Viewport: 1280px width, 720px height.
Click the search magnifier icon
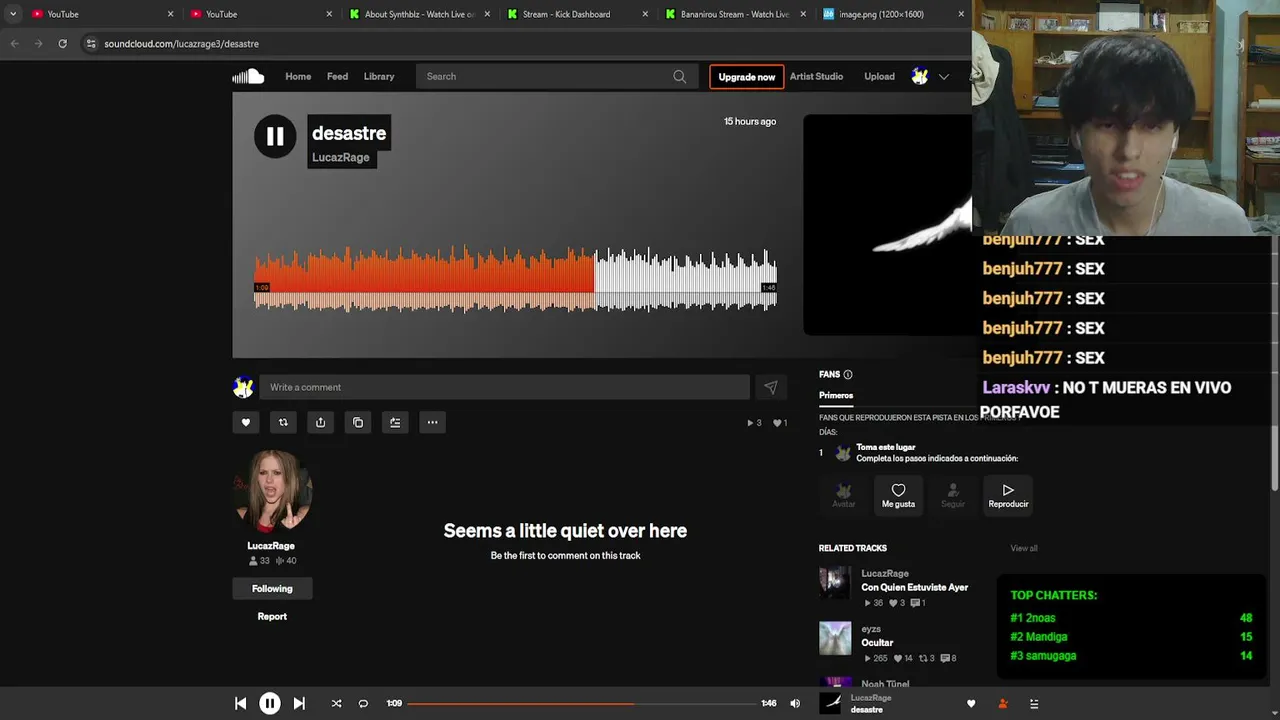[679, 76]
